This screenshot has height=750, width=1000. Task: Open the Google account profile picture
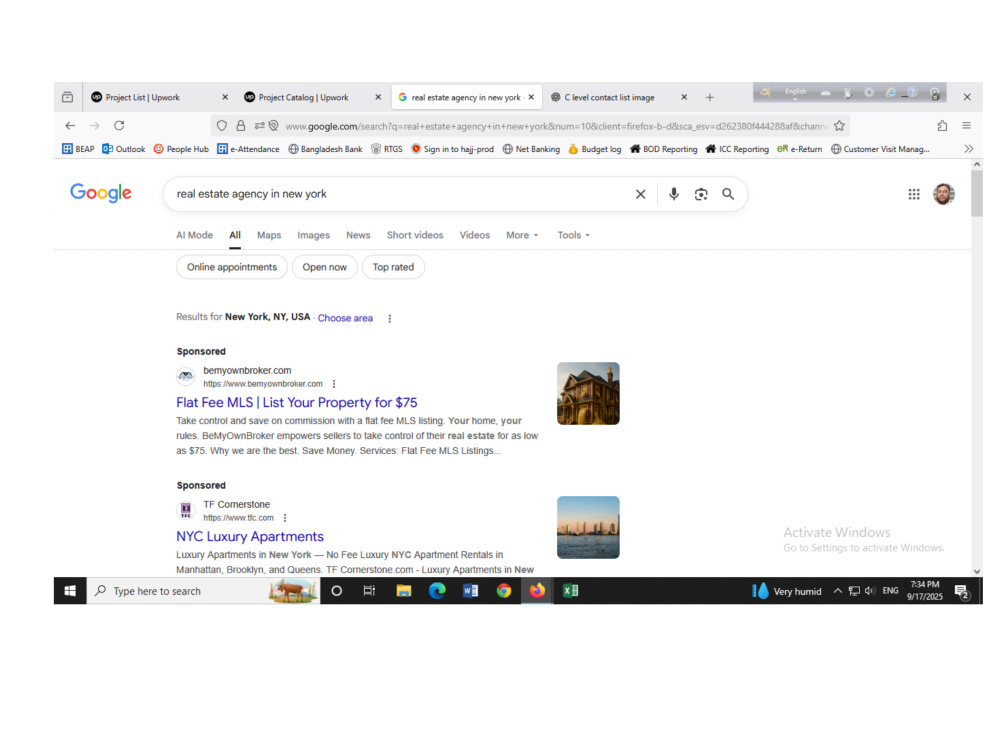tap(943, 194)
